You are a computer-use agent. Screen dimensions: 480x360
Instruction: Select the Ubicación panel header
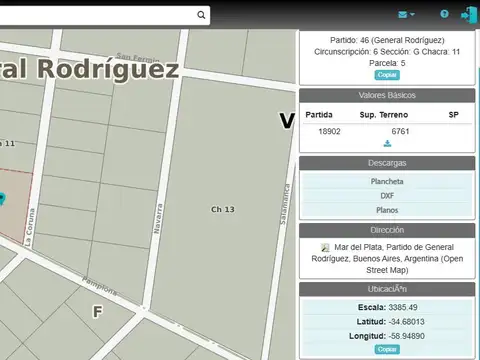(387, 289)
